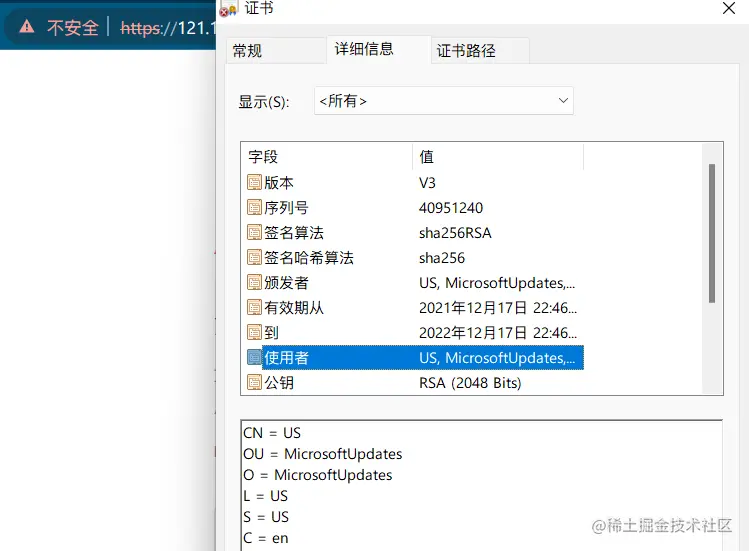Click the 2022年12月17日 date value
The height and width of the screenshot is (551, 749).
(x=498, y=333)
